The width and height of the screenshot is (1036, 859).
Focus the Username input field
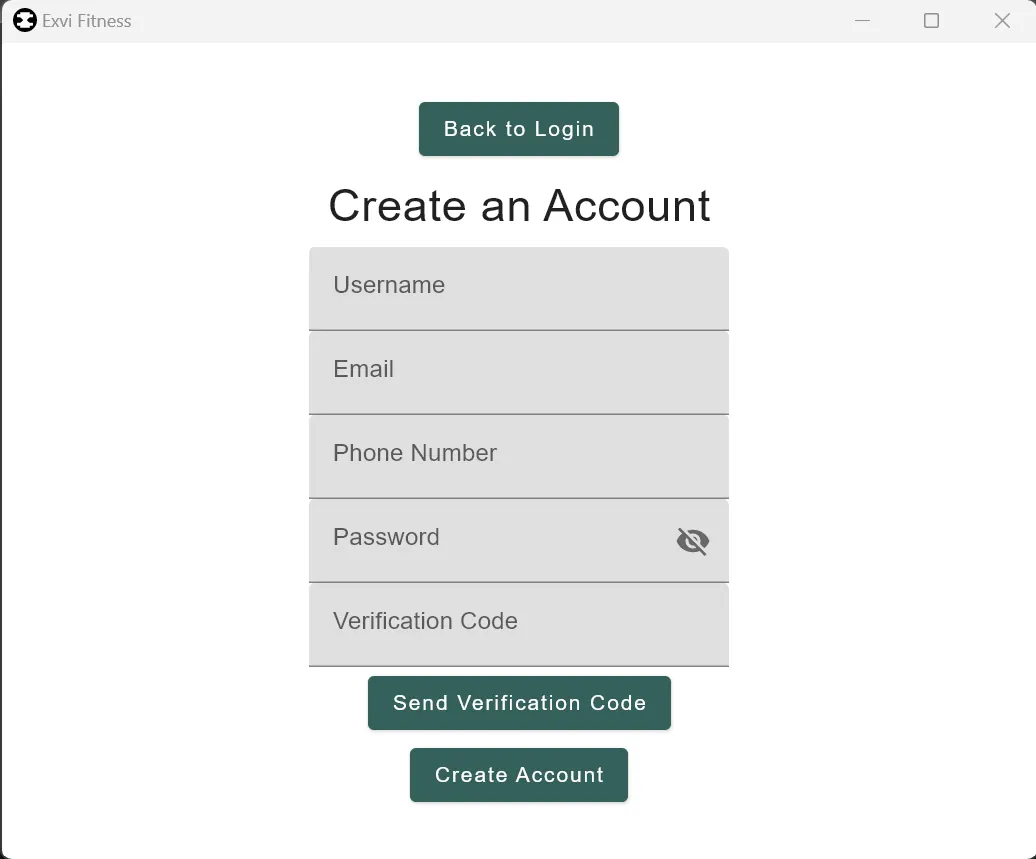coord(519,289)
